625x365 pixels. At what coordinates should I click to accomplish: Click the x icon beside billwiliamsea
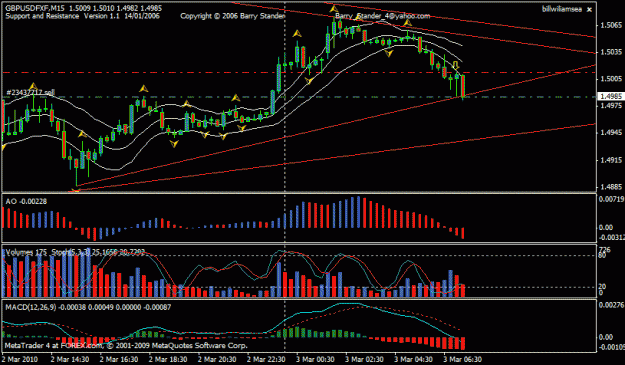[x=590, y=10]
